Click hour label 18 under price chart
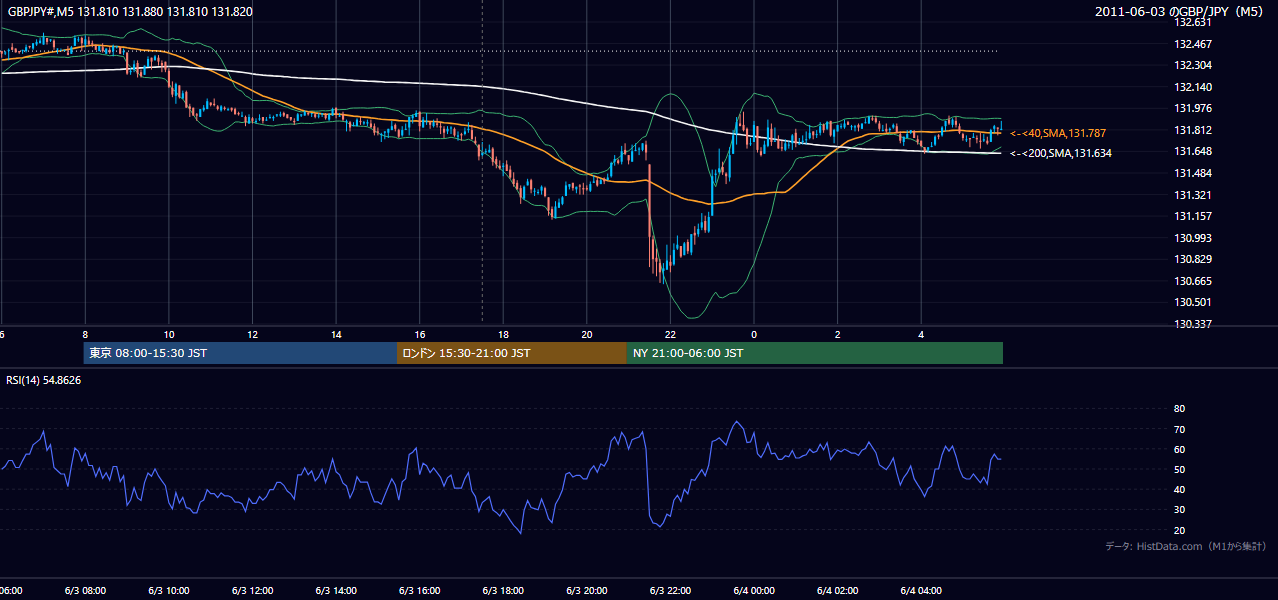Screen dimensions: 1278x600 point(503,335)
